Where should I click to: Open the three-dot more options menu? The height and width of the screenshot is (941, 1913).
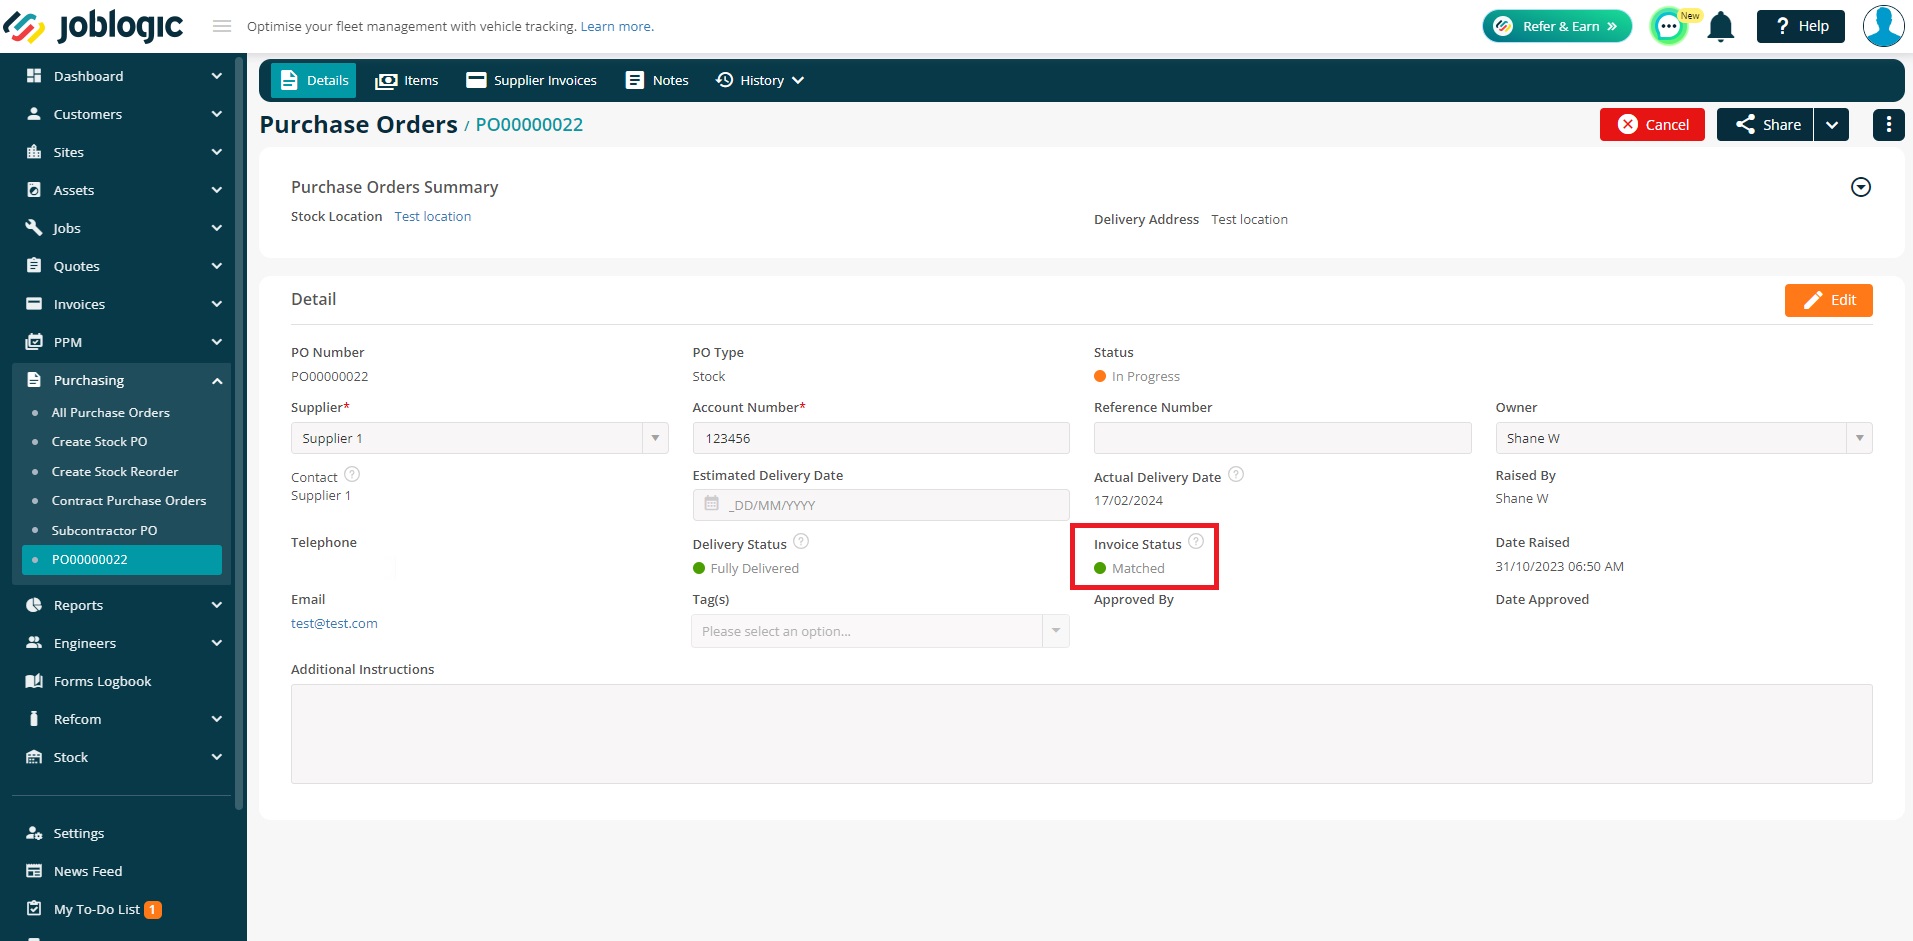pos(1888,125)
